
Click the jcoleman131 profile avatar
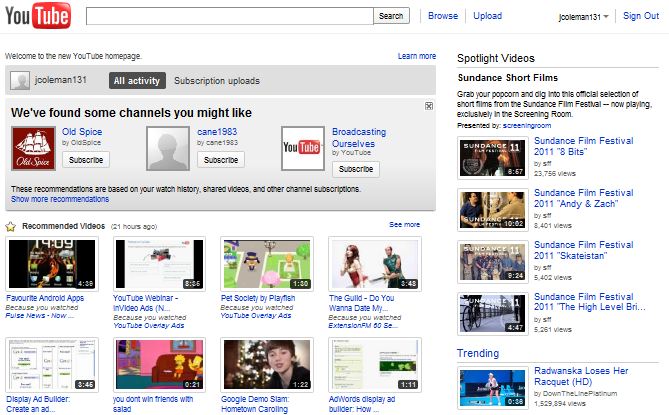[x=20, y=81]
